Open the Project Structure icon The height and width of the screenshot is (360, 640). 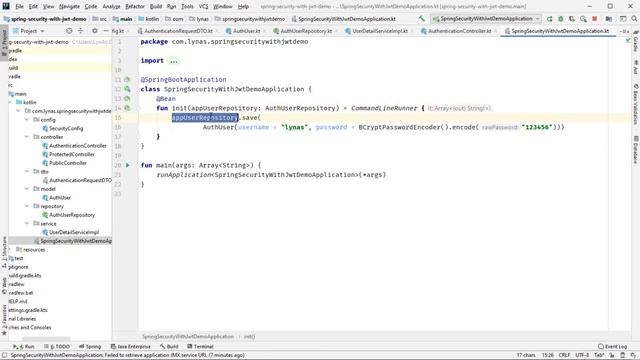point(609,19)
